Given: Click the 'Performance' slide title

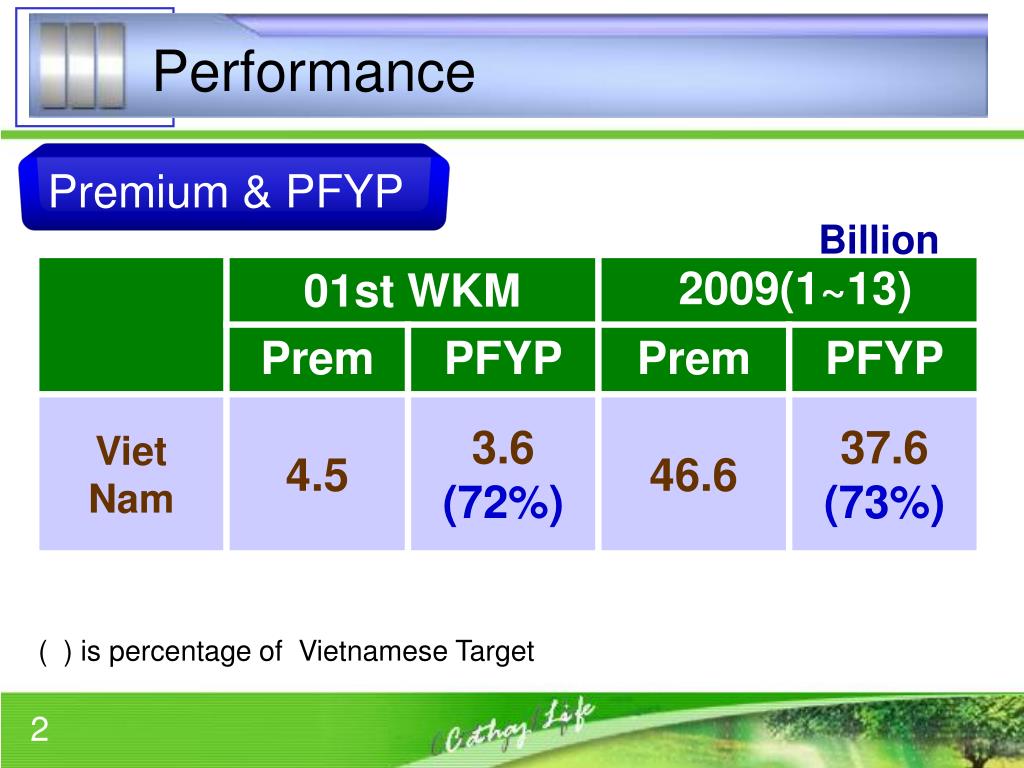Looking at the screenshot, I should (x=313, y=71).
